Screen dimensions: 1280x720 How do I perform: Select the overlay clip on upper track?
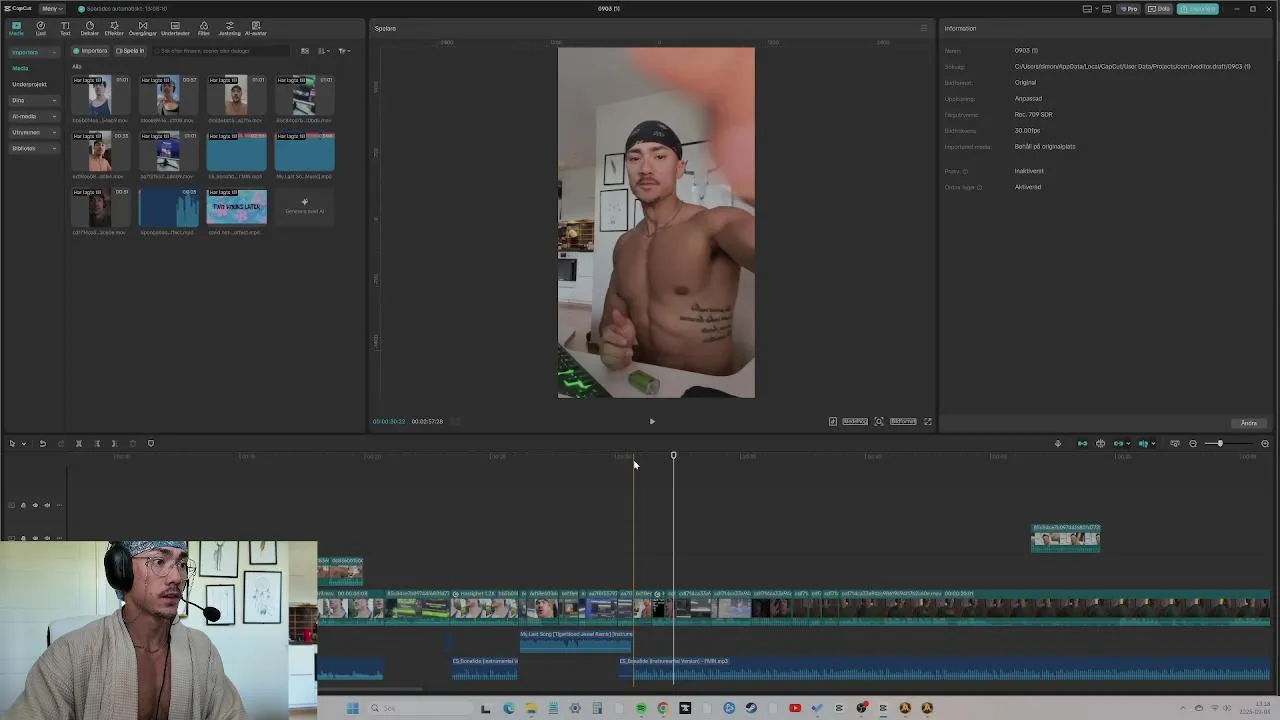click(x=1066, y=538)
